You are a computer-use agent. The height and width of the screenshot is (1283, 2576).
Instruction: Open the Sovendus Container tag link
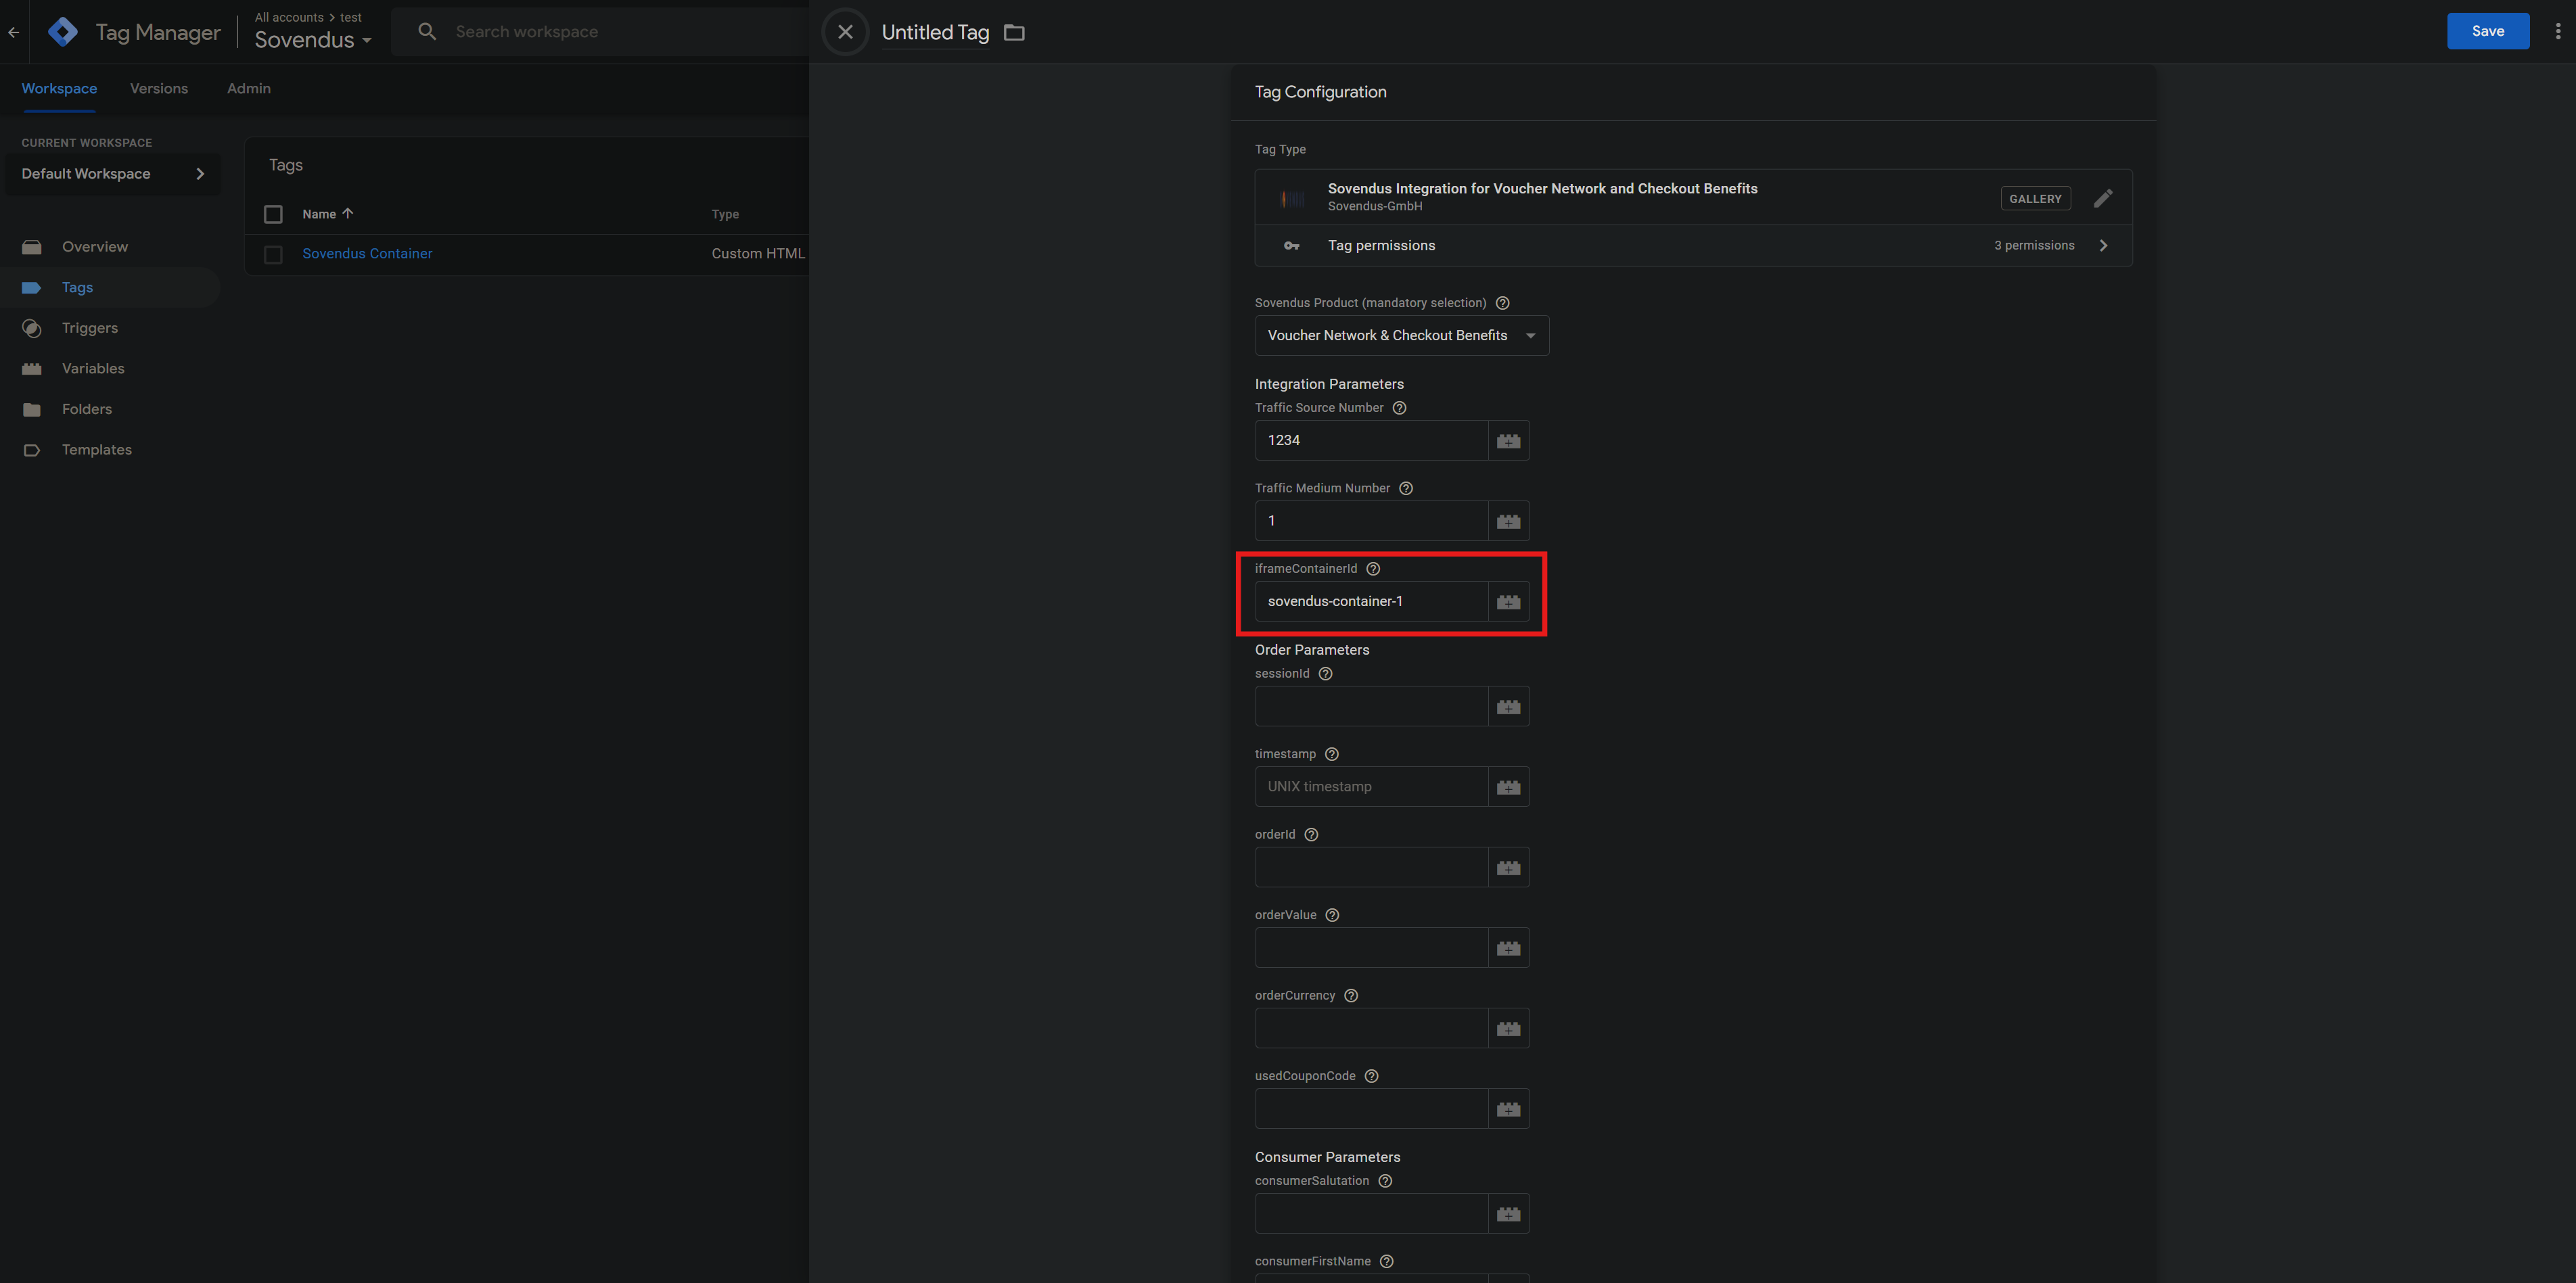click(x=367, y=254)
